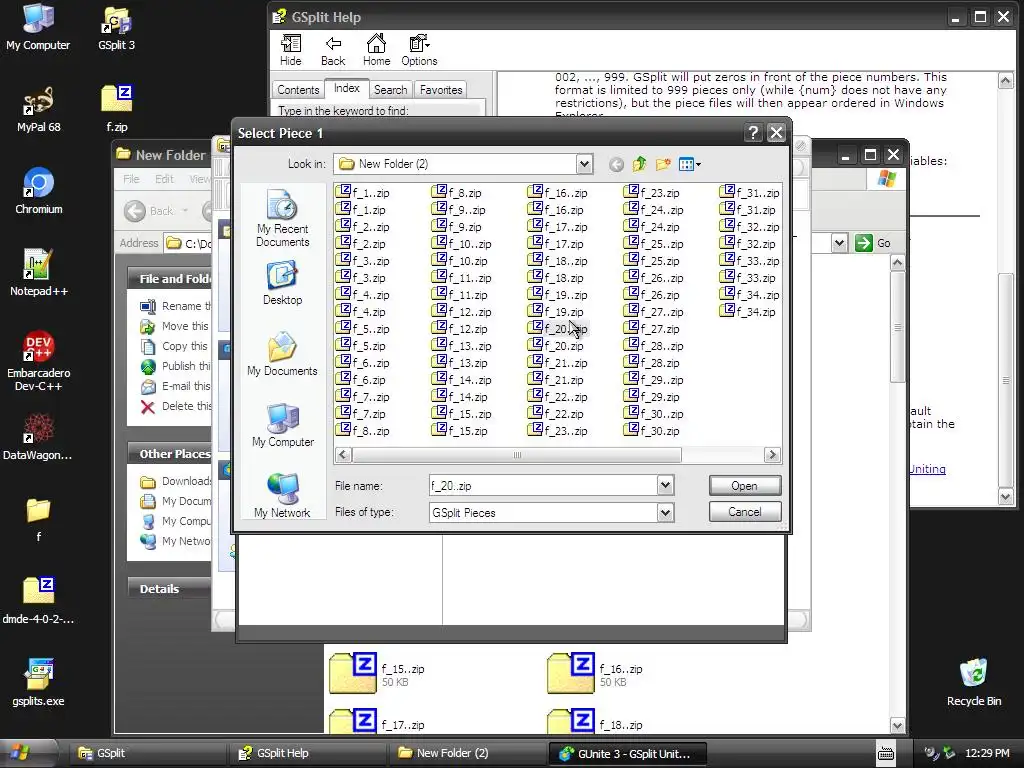The image size is (1024, 768).
Task: Switch to the Favorites tab in GSplit Help
Action: point(441,90)
